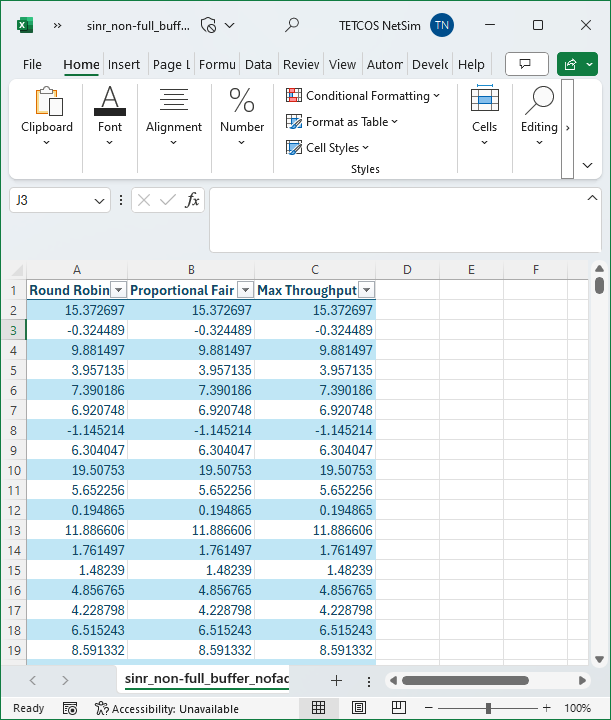611x720 pixels.
Task: Switch to the Insert tab
Action: pyautogui.click(x=124, y=65)
